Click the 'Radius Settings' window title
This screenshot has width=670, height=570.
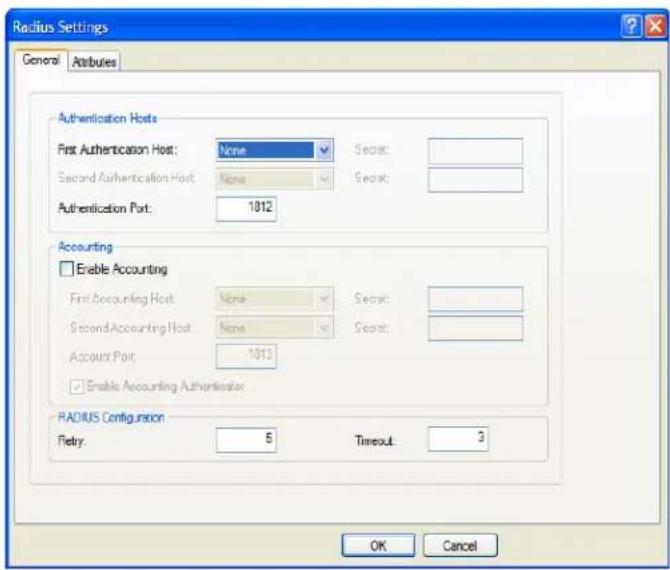[60, 27]
